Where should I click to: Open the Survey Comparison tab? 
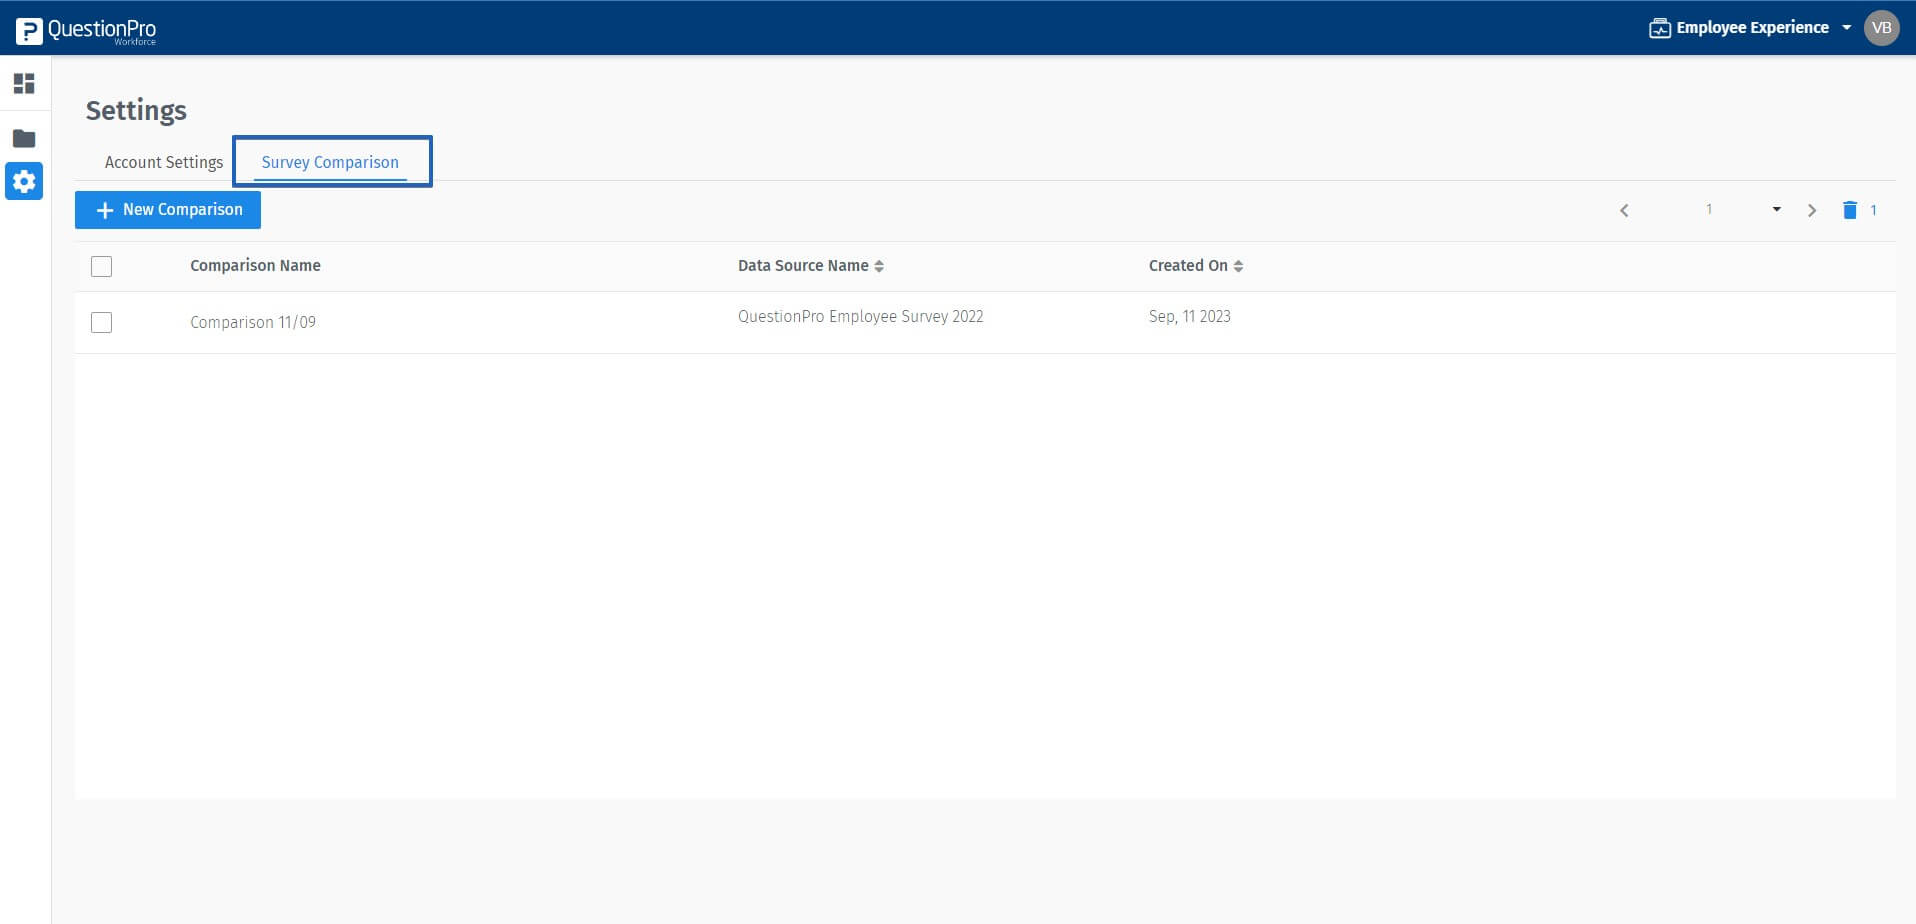(x=330, y=162)
